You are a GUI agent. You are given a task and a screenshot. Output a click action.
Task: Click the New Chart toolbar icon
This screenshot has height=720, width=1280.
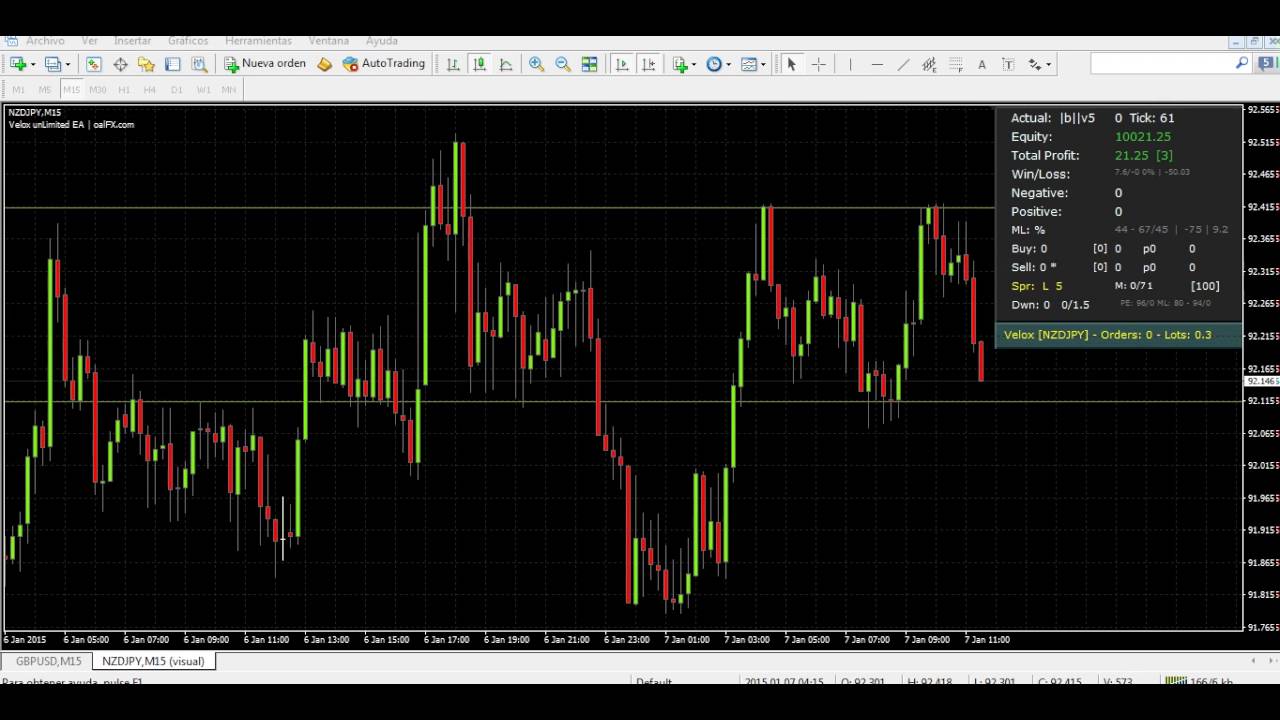[x=17, y=64]
